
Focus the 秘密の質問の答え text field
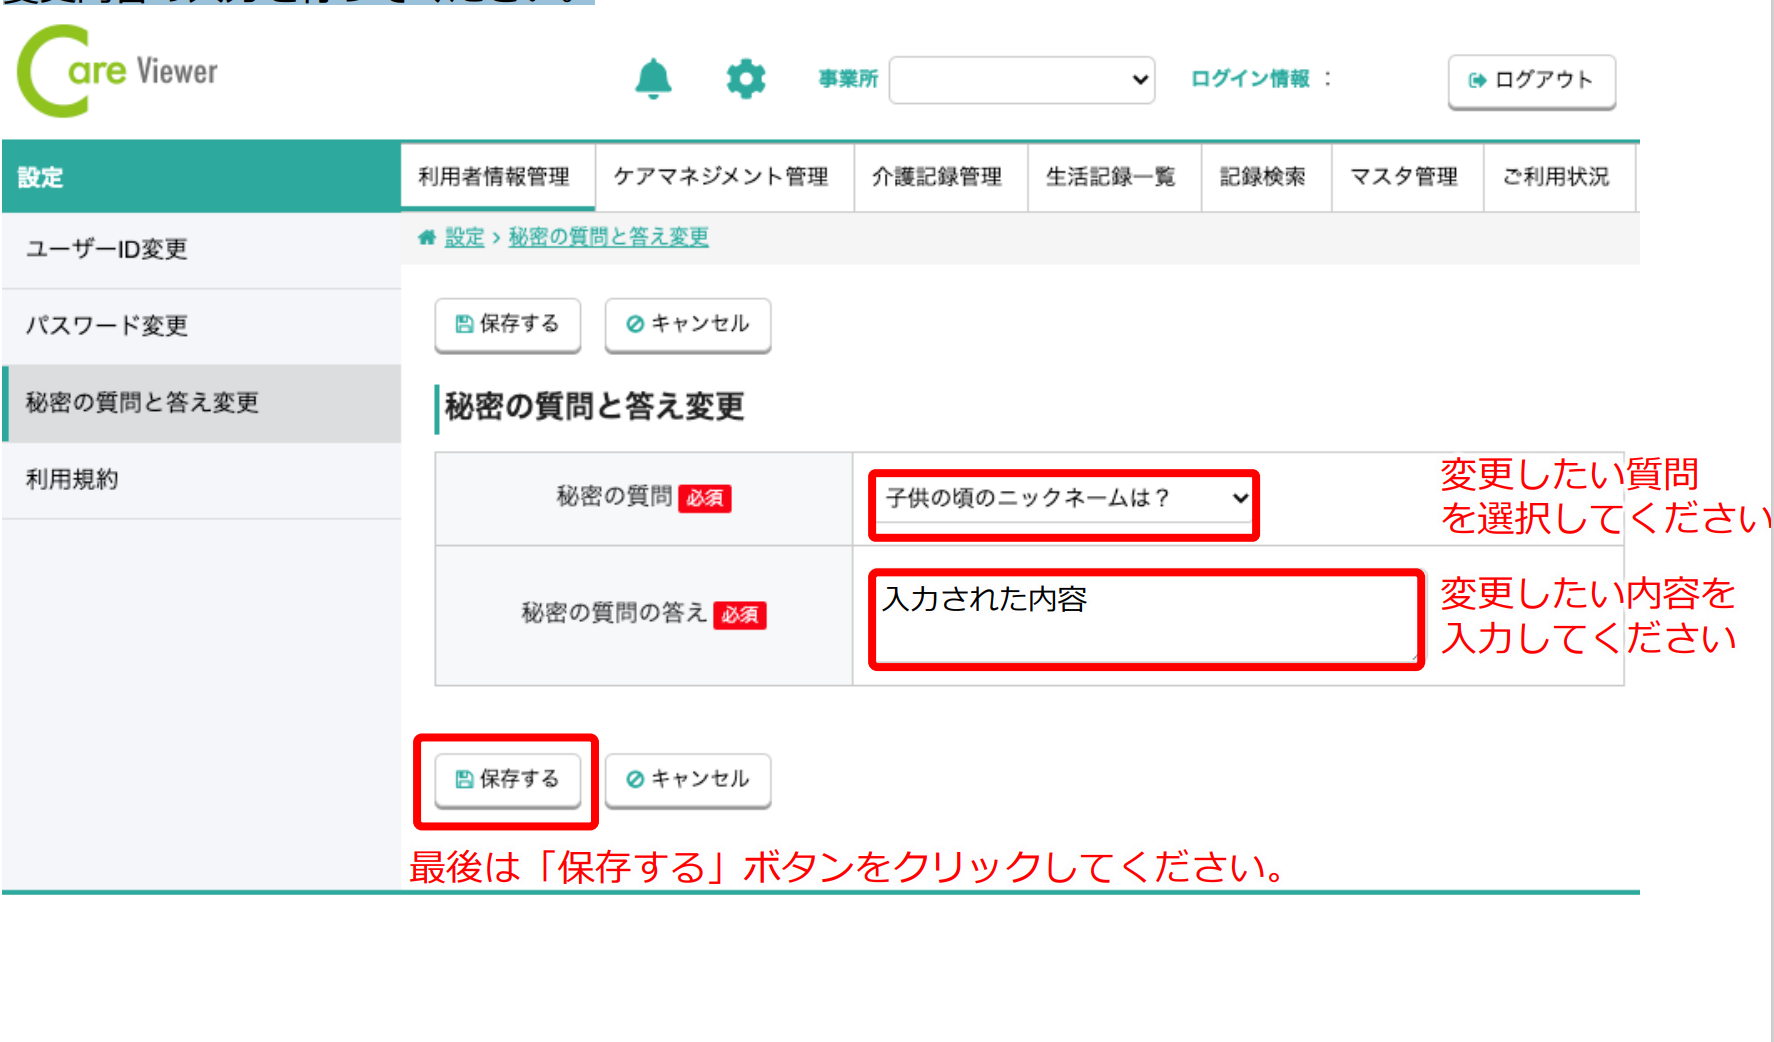click(x=1146, y=620)
